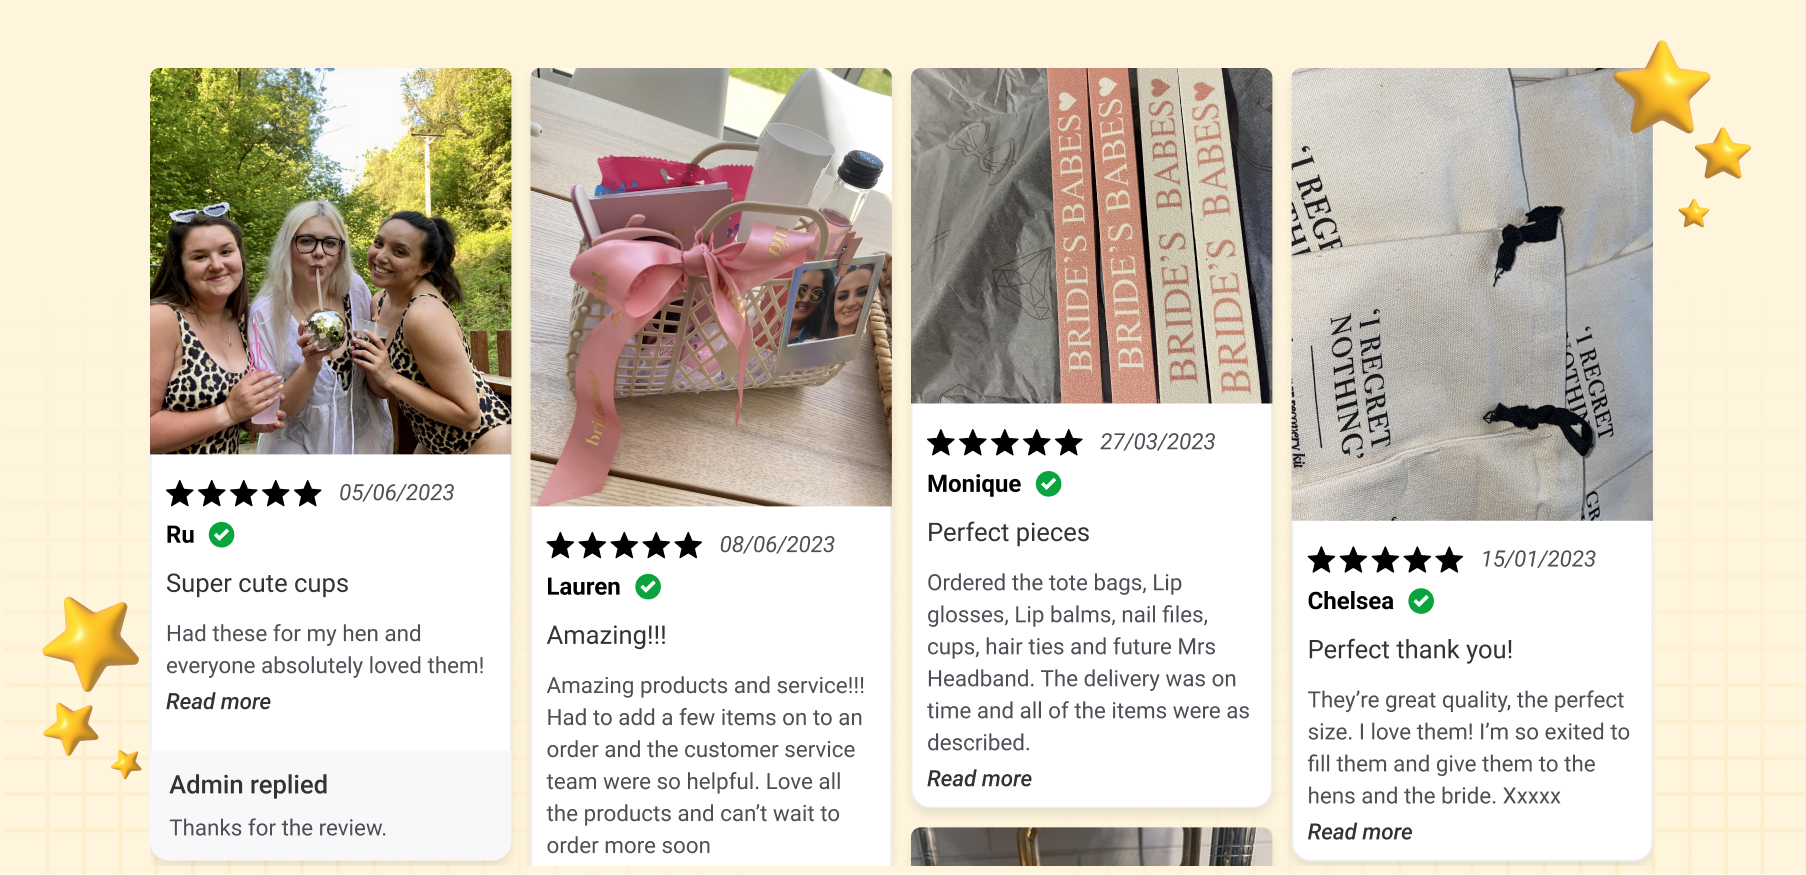This screenshot has height=875, width=1806.
Task: Click the Admin replied section
Action: [x=330, y=805]
